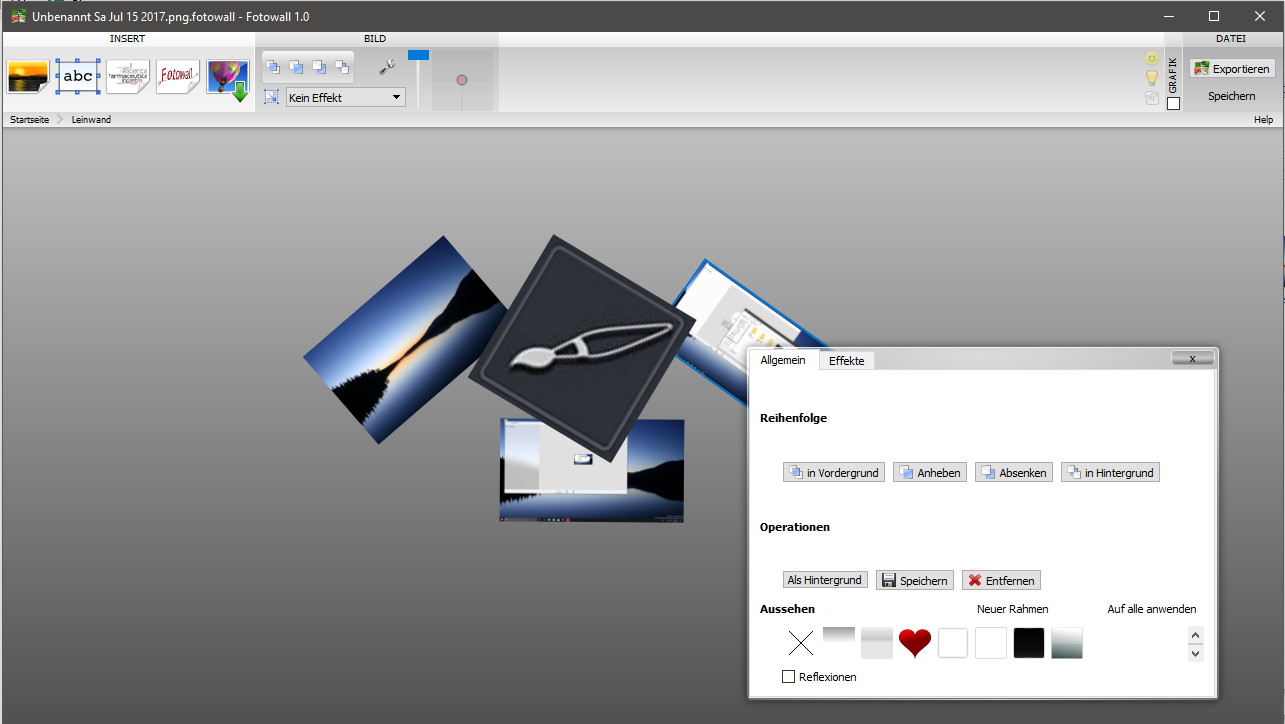Image resolution: width=1285 pixels, height=724 pixels.
Task: Select the Leinwand breadcrumb
Action: coord(91,119)
